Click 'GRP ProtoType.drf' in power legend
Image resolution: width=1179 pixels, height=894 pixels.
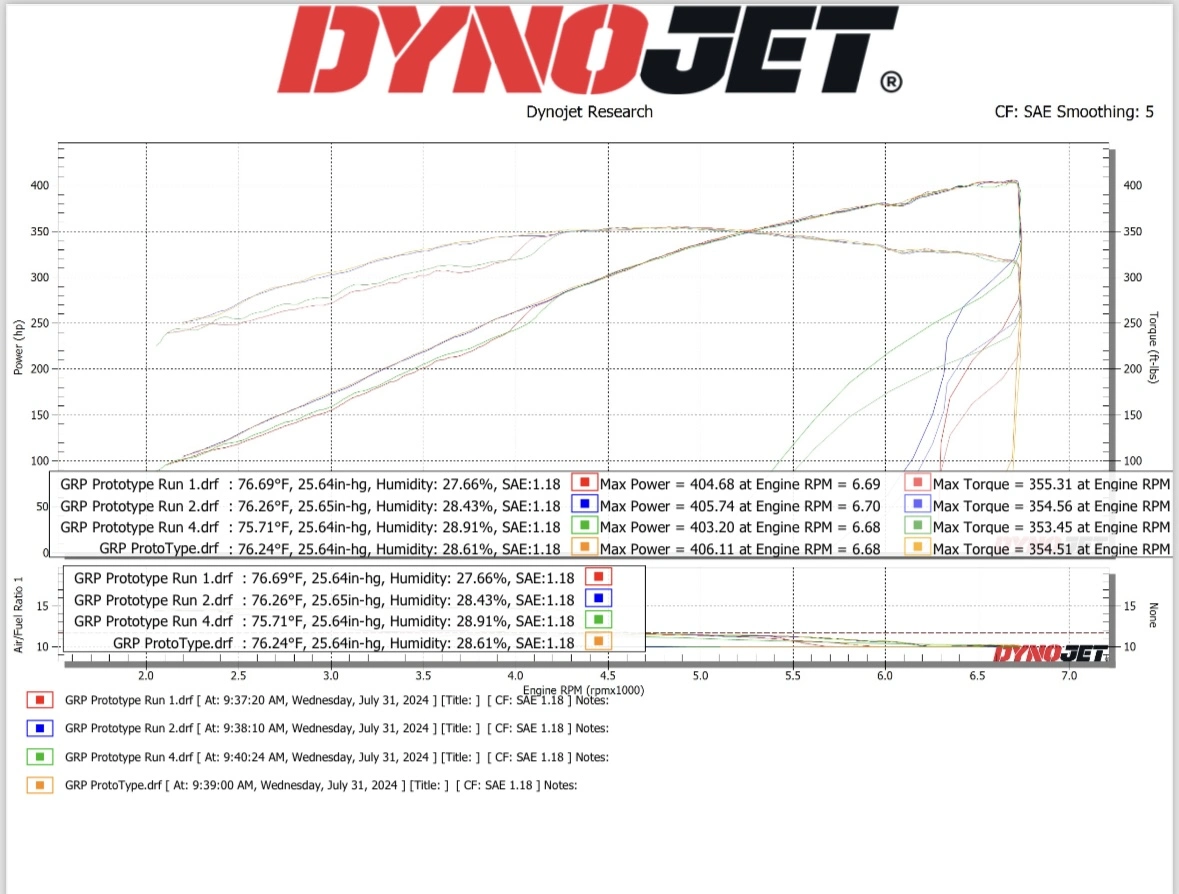[159, 548]
